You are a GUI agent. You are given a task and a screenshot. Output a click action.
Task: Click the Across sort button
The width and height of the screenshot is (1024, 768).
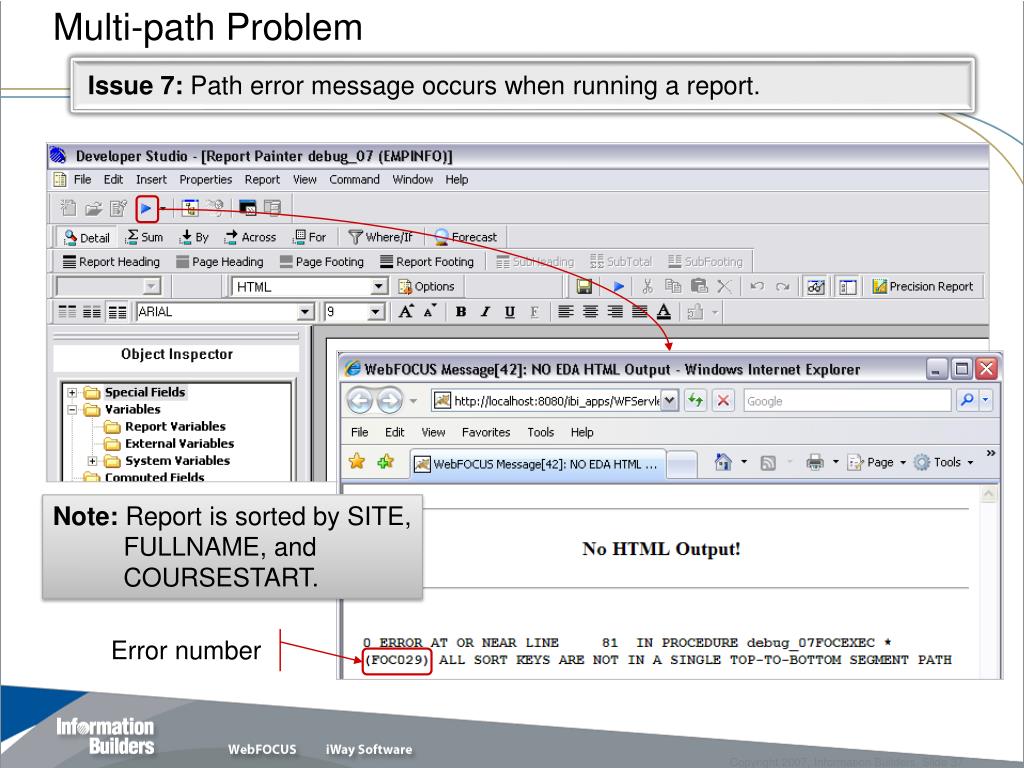pyautogui.click(x=250, y=237)
